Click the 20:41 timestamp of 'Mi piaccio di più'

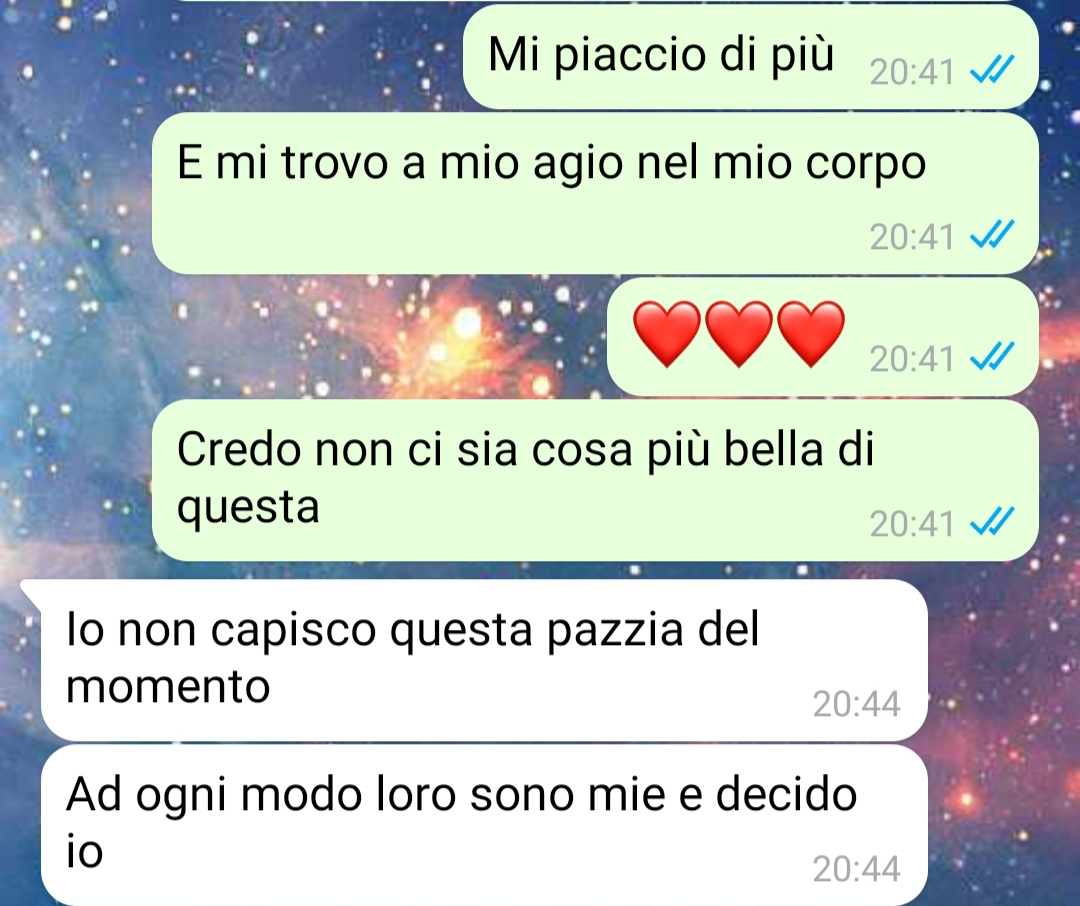(912, 72)
